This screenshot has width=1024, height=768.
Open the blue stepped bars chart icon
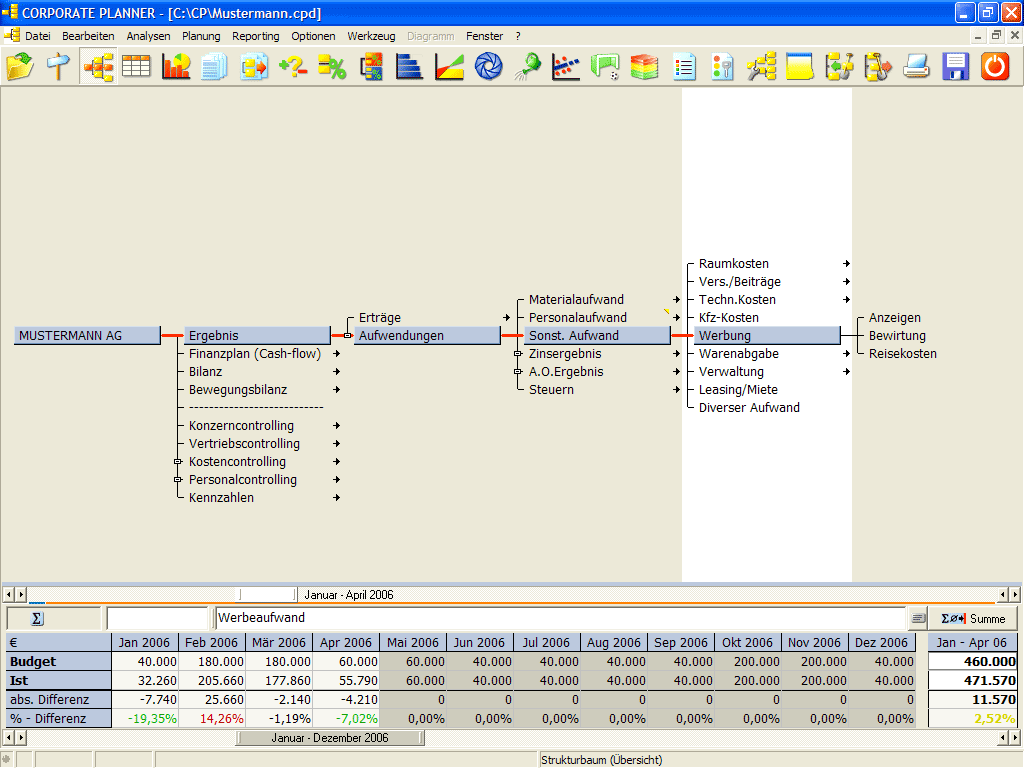tap(409, 67)
